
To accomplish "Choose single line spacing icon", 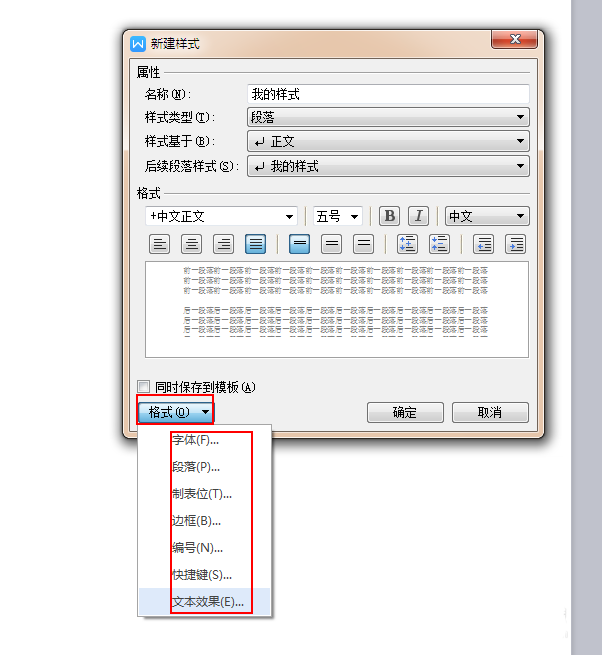I will tap(300, 244).
